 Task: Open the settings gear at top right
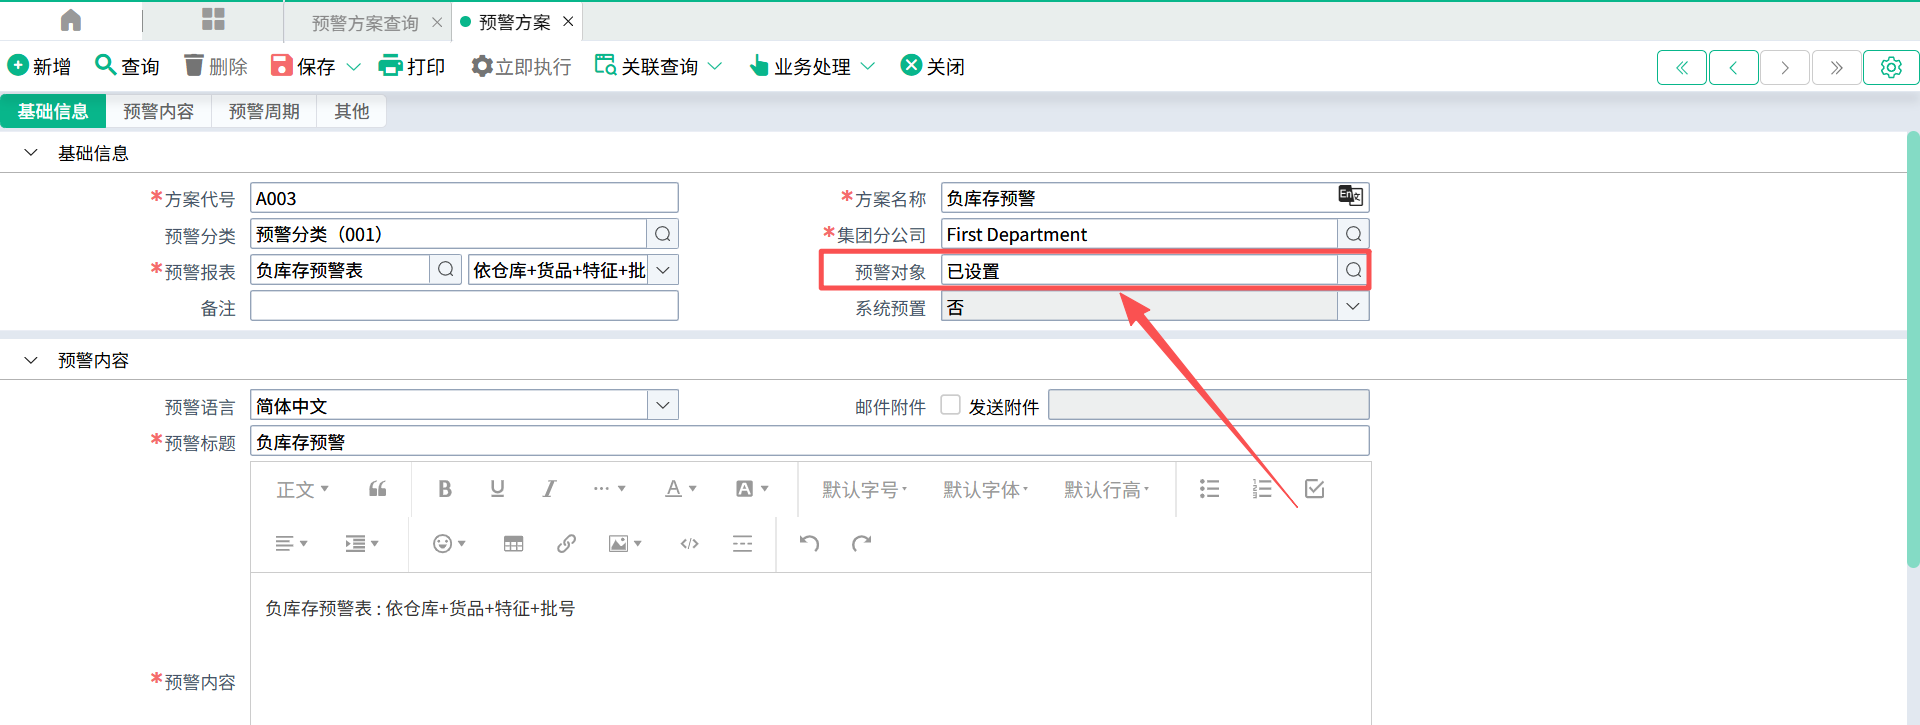1890,67
